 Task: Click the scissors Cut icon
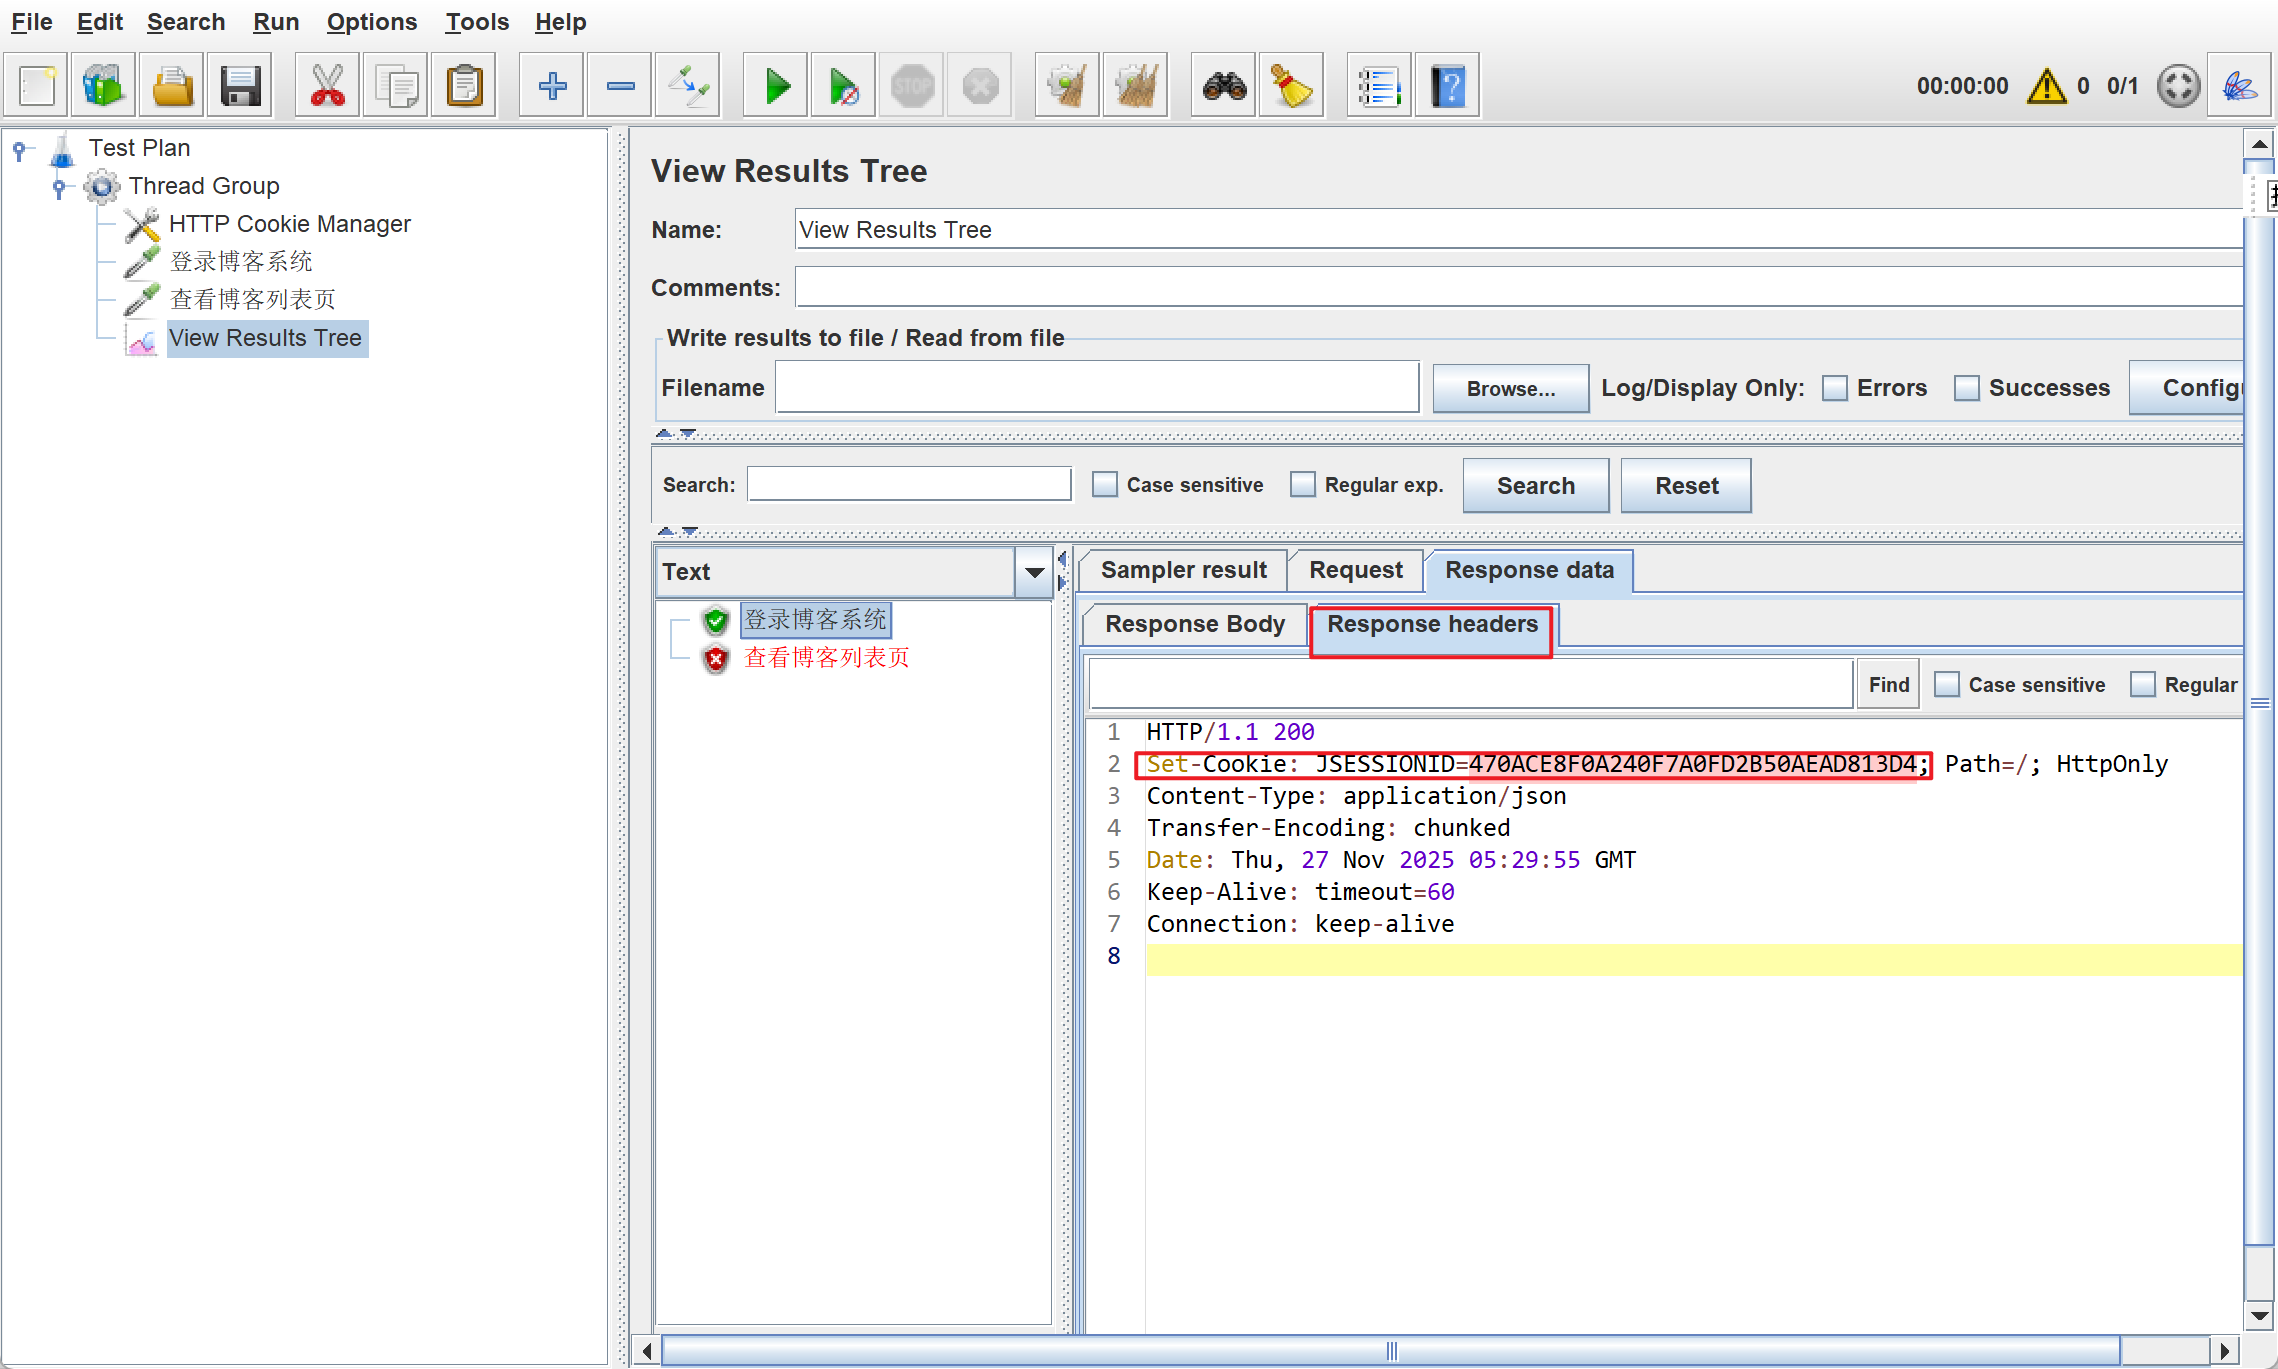point(327,86)
